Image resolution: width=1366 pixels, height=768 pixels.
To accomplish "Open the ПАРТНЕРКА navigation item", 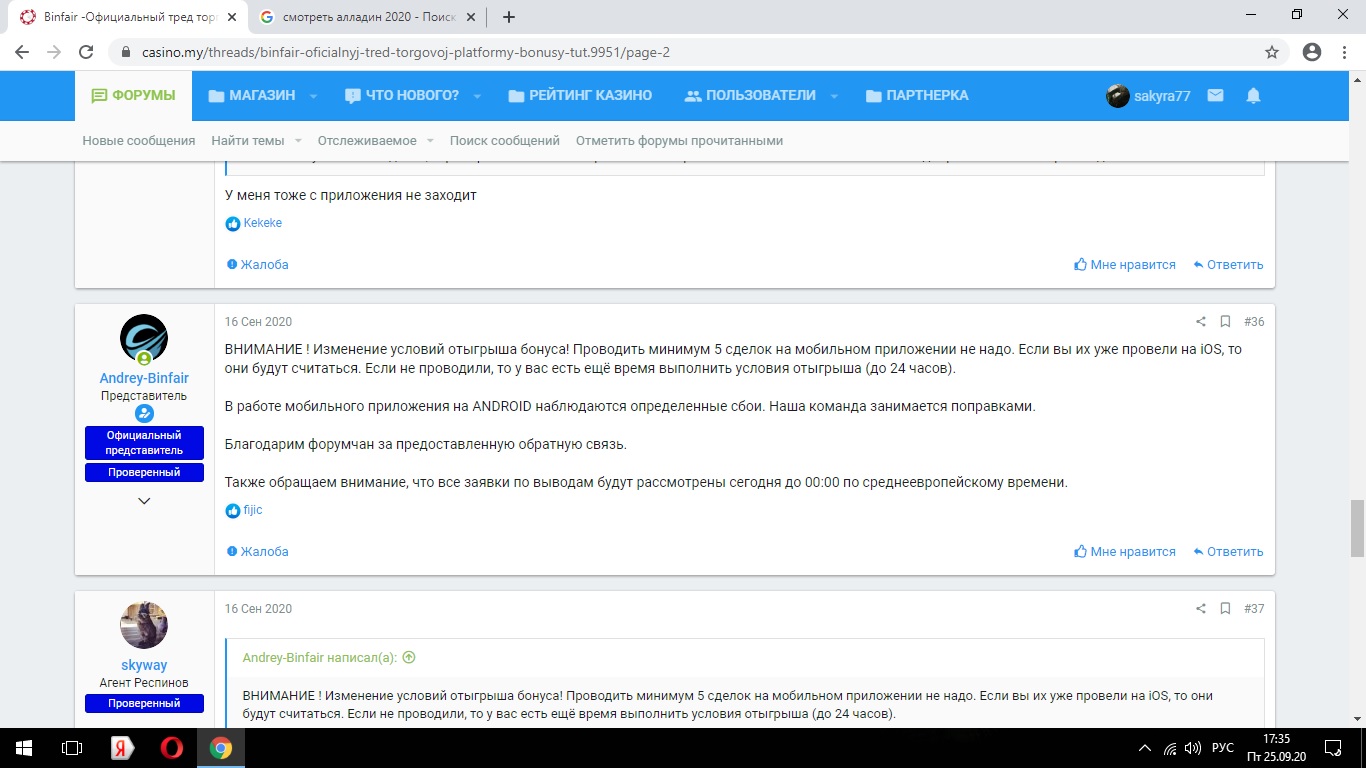I will tap(917, 96).
